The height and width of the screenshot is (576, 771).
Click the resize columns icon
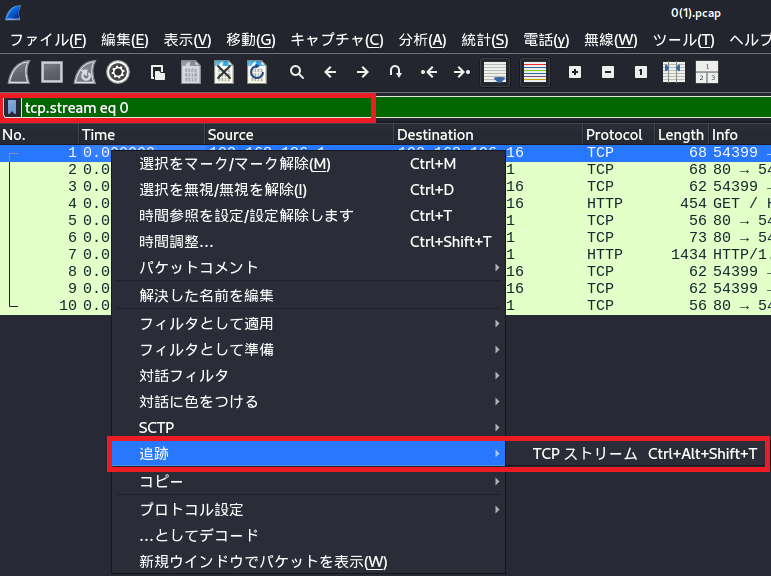click(x=674, y=72)
